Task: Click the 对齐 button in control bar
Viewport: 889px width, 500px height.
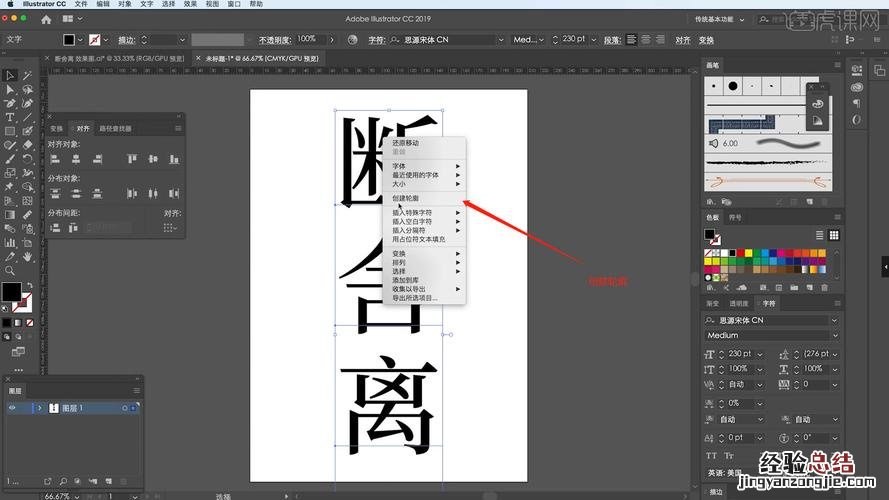Action: (682, 39)
